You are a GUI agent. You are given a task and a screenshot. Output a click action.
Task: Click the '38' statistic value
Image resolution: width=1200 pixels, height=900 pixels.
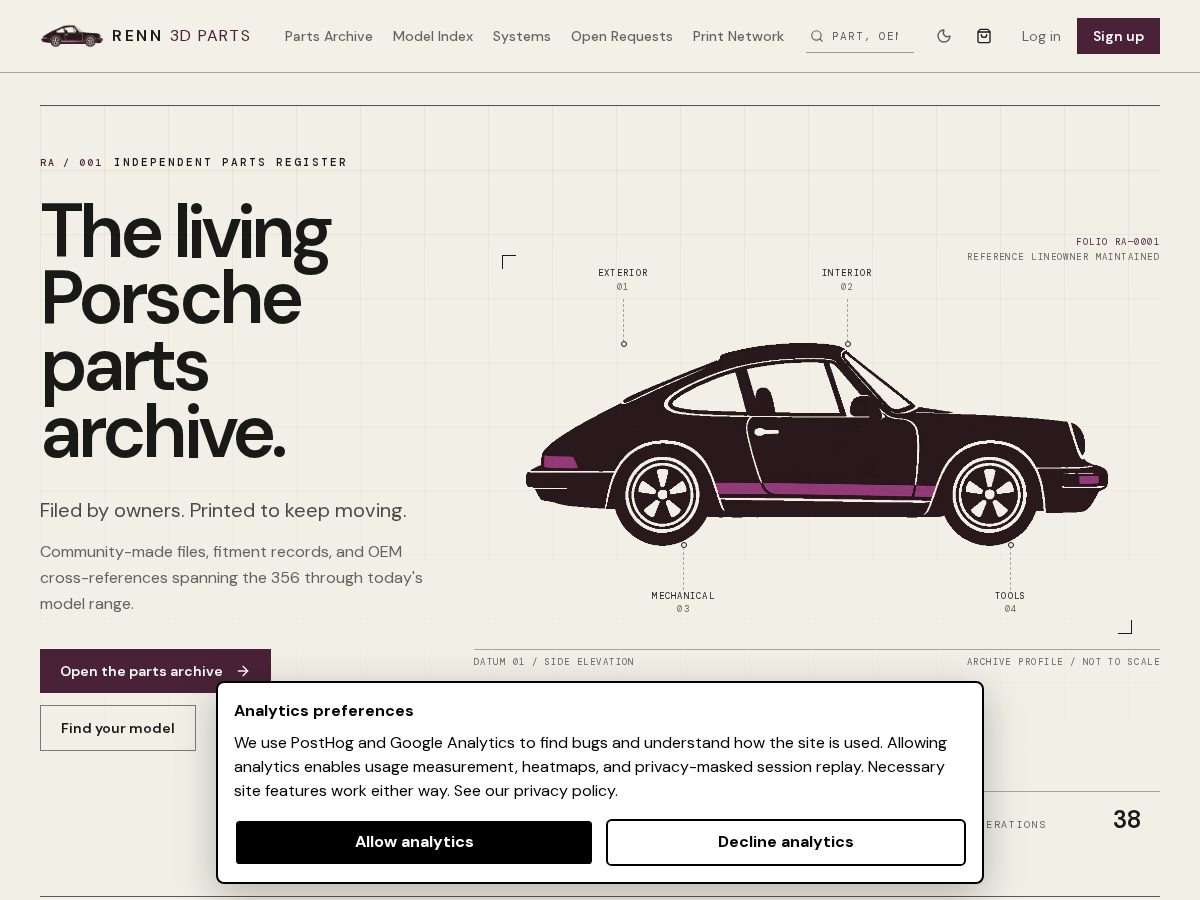(x=1127, y=820)
